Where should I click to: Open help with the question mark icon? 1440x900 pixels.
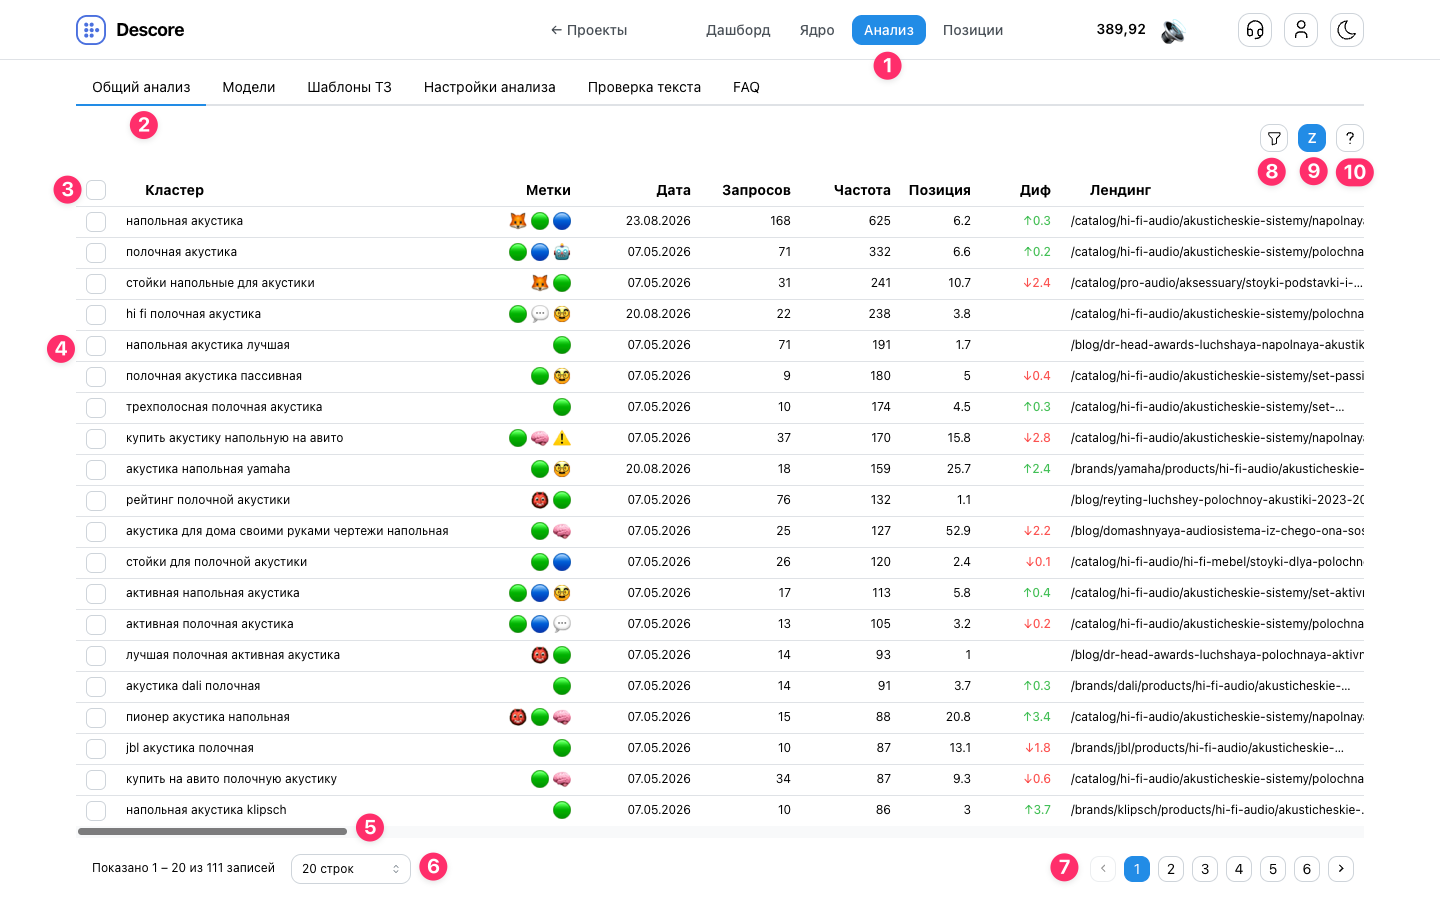[x=1350, y=138]
